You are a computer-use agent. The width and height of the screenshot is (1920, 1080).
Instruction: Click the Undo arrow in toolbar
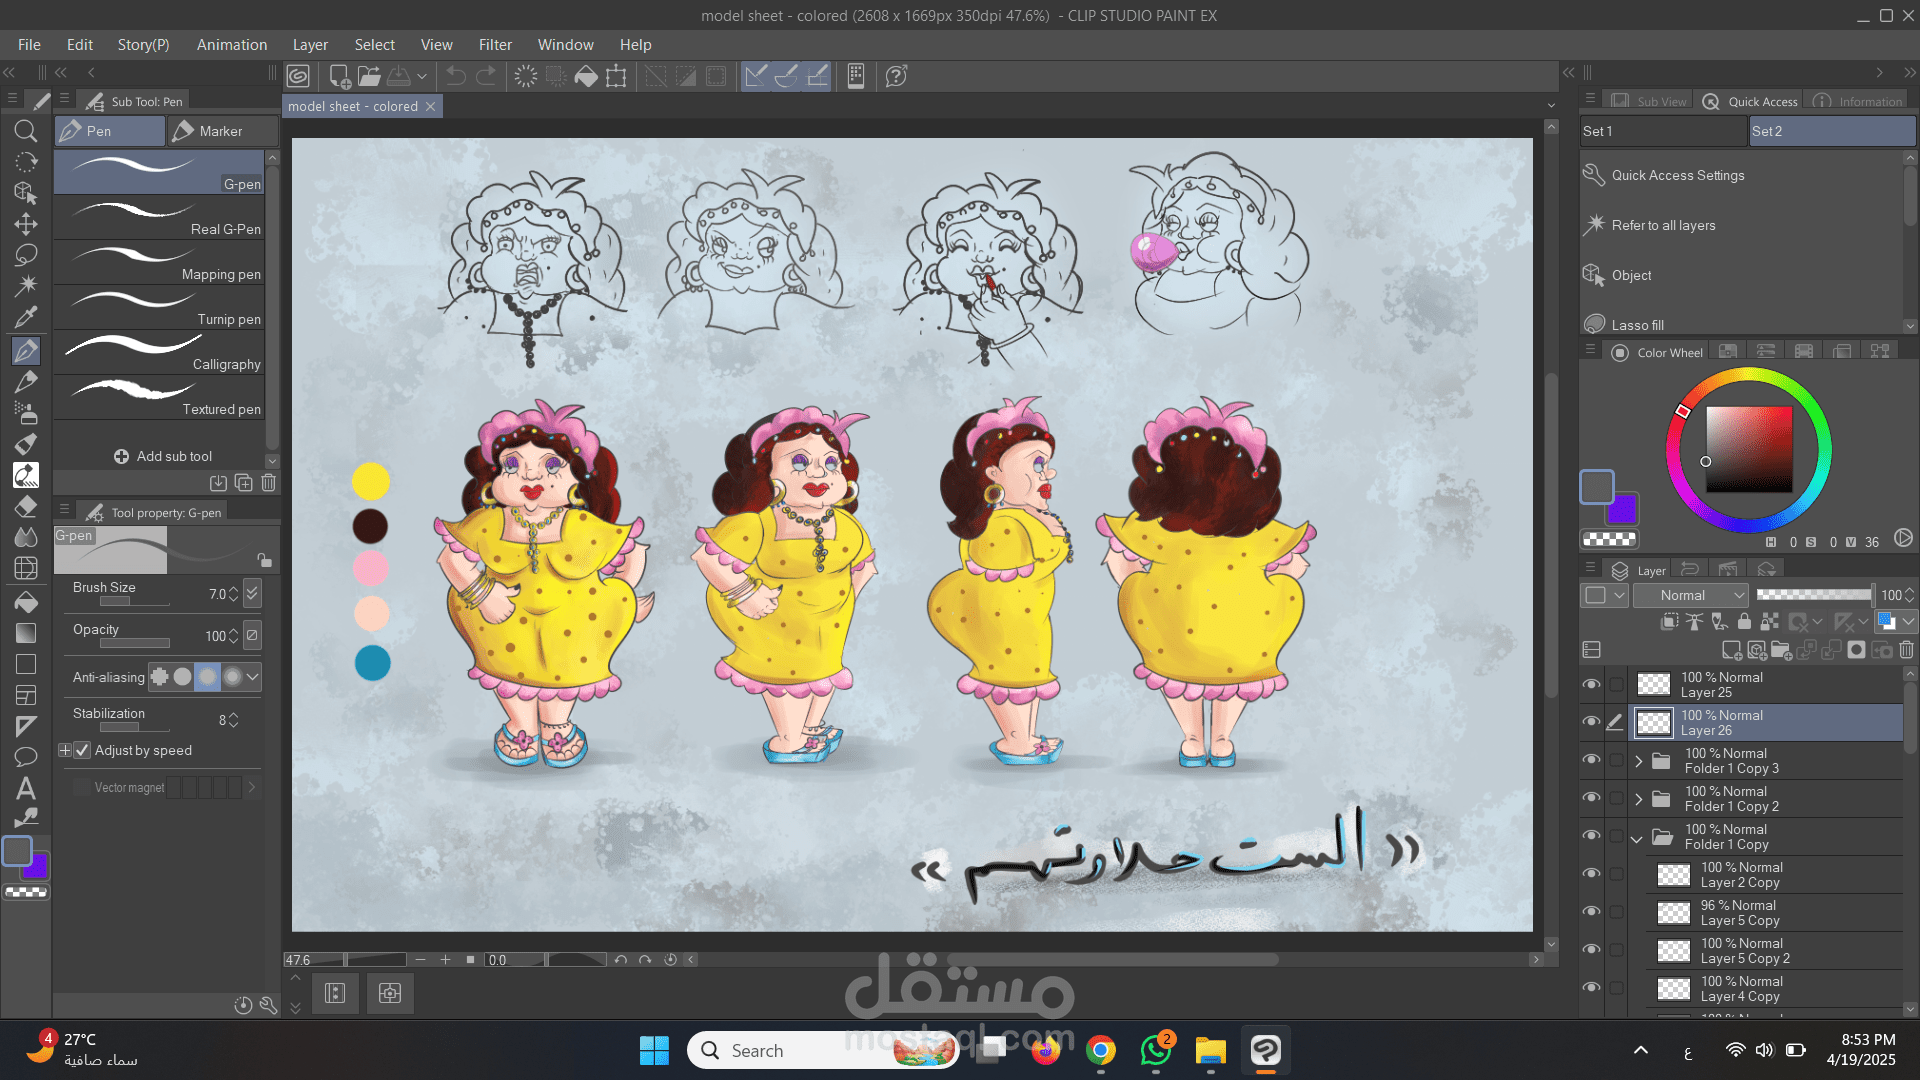[456, 76]
